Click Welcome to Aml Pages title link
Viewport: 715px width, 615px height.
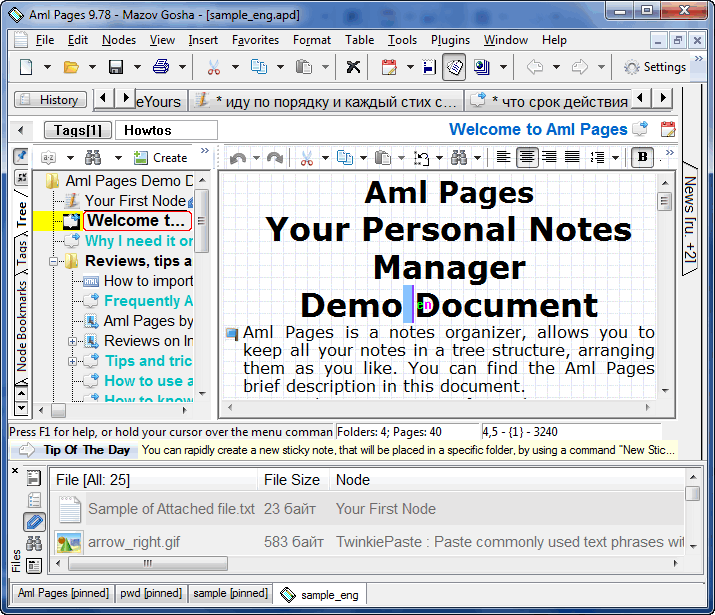(538, 129)
